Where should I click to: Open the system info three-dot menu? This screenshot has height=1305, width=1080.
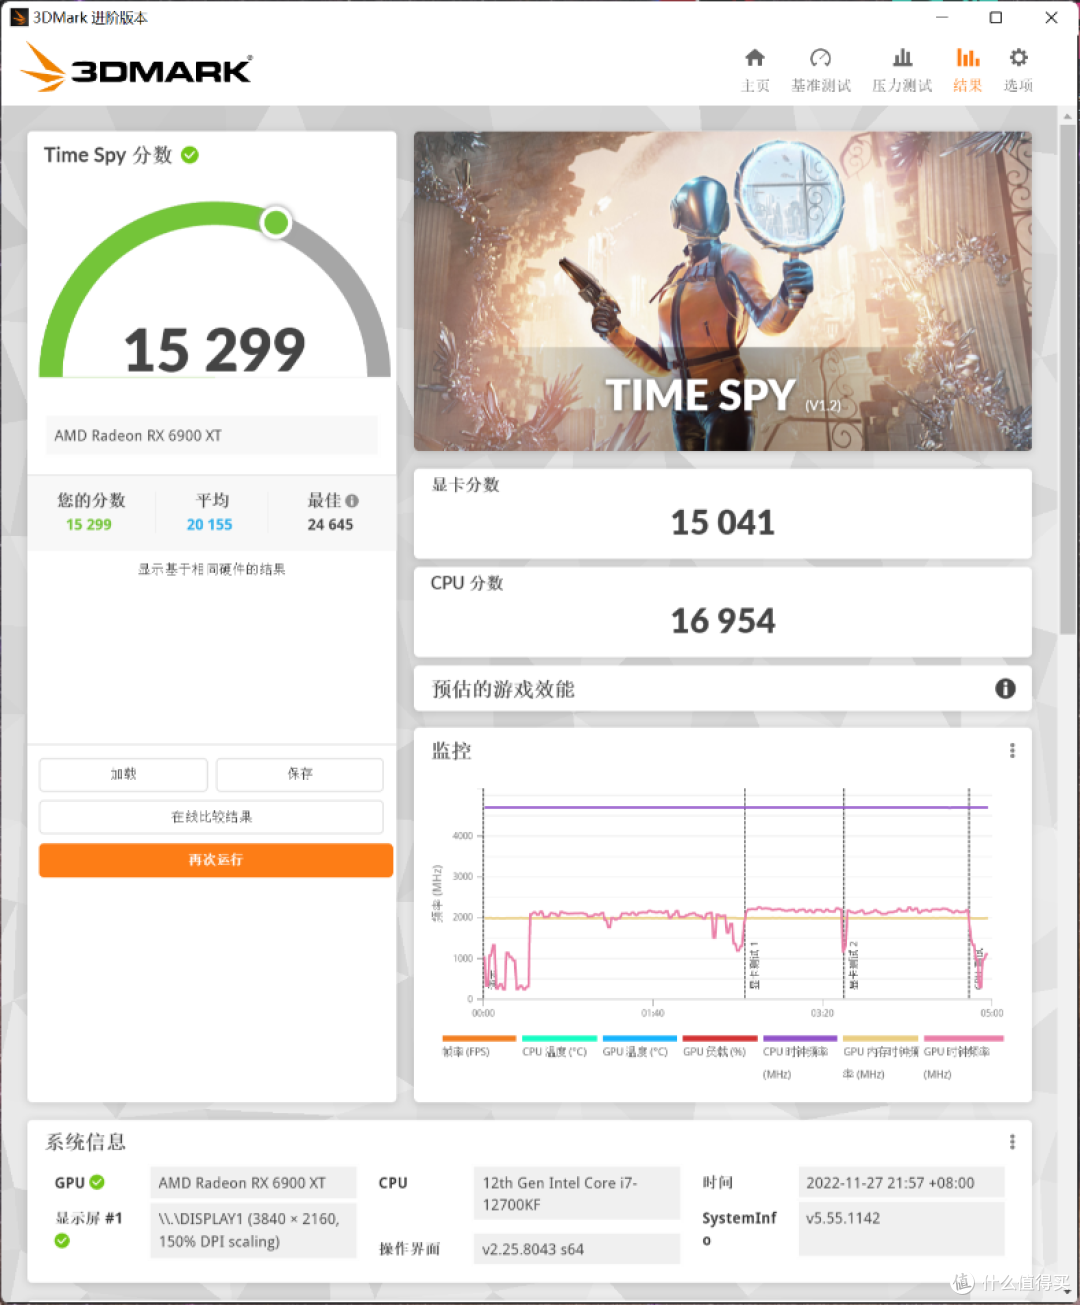[1012, 1142]
